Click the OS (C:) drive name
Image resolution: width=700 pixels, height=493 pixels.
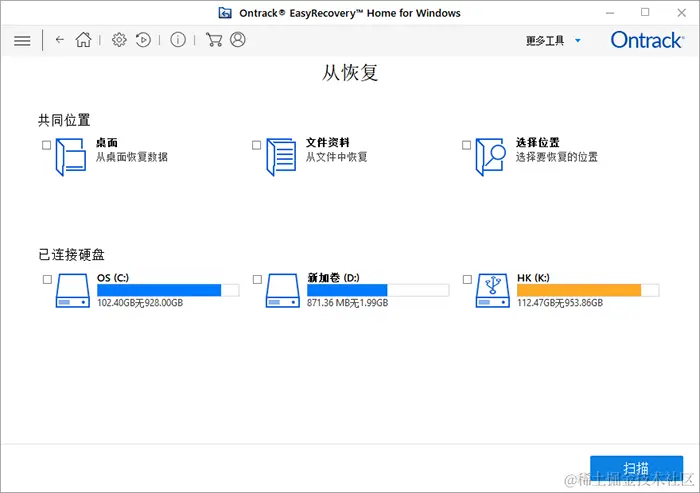(x=113, y=278)
